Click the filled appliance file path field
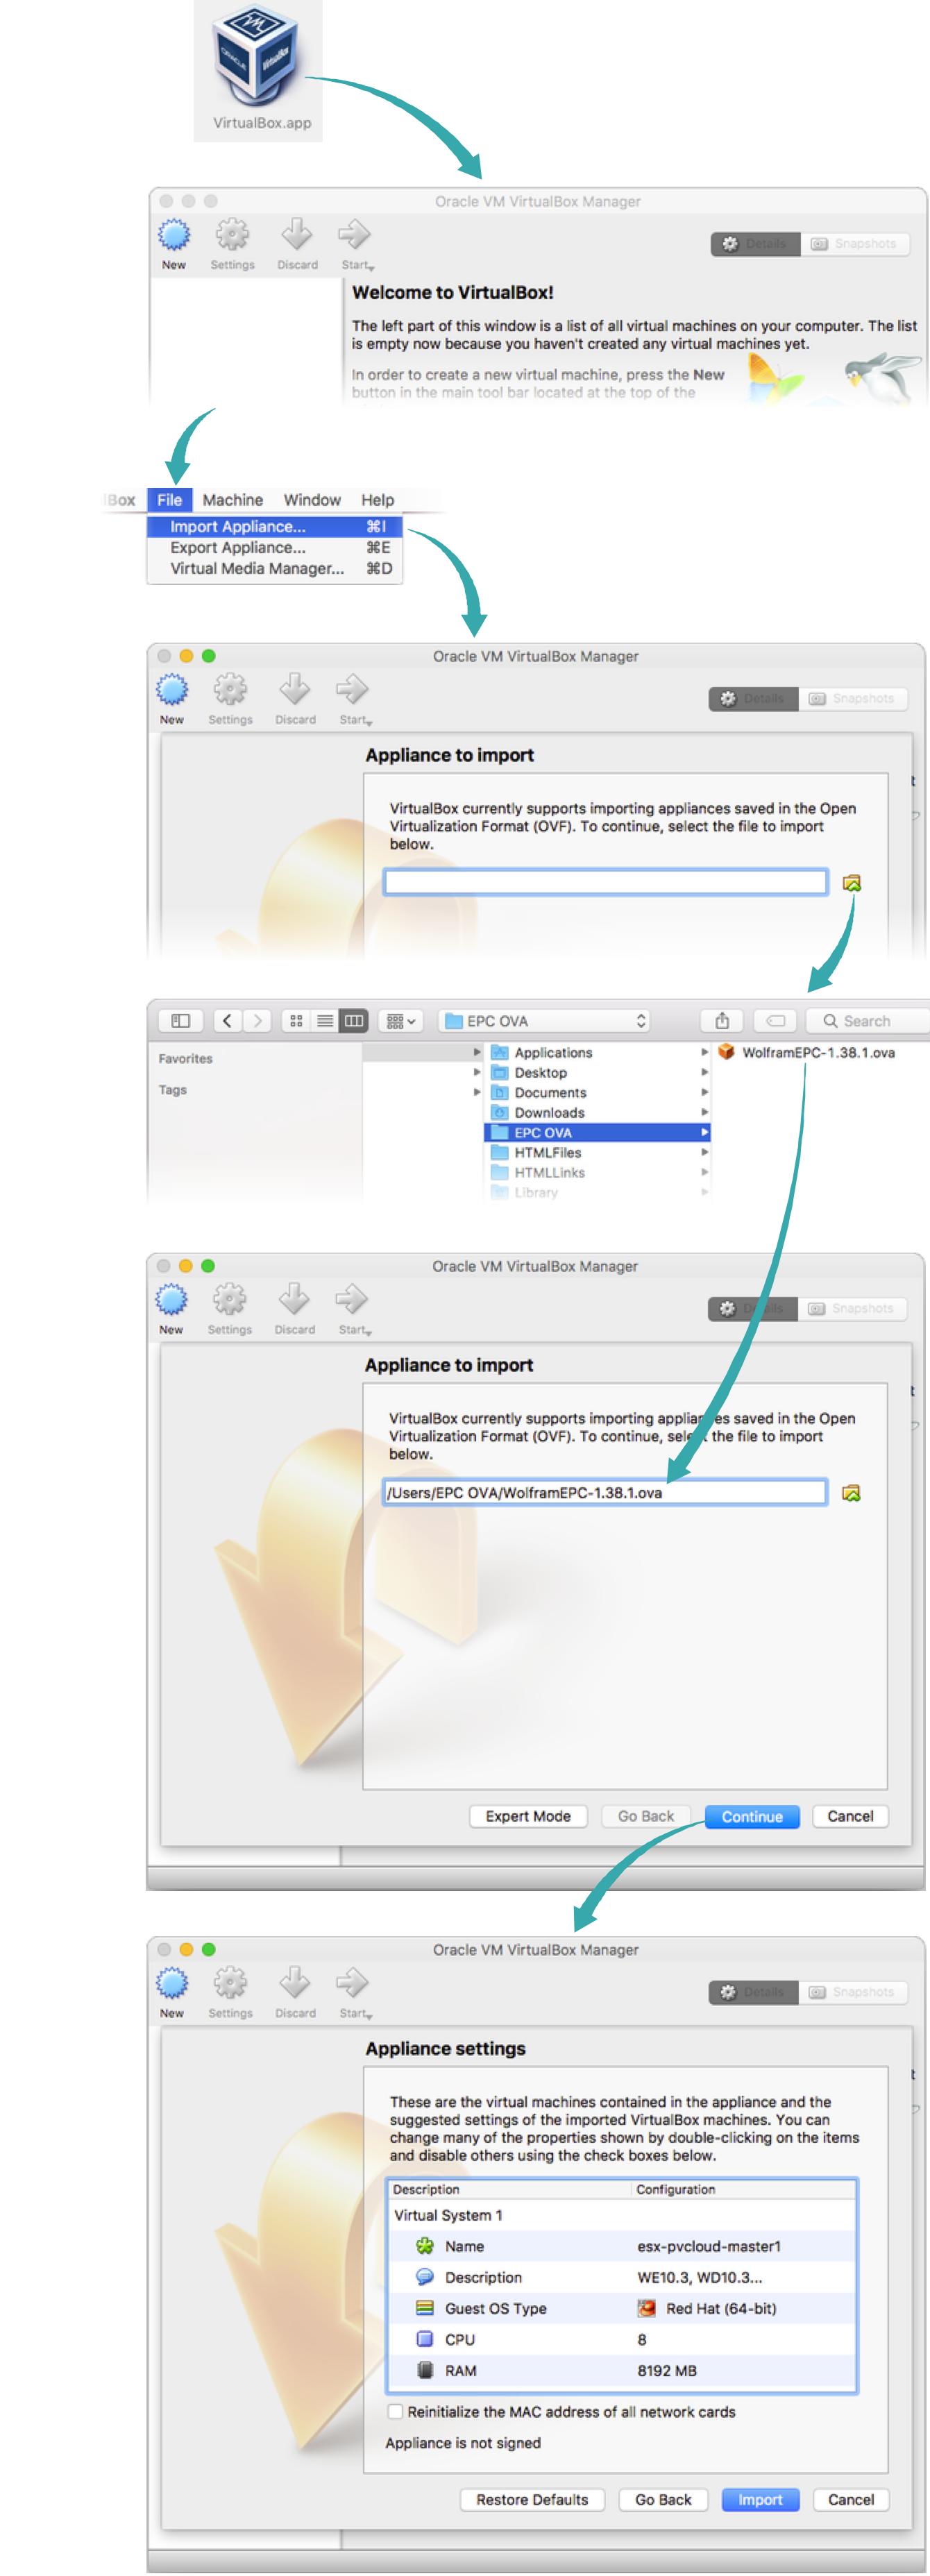930x2576 pixels. [x=604, y=1492]
